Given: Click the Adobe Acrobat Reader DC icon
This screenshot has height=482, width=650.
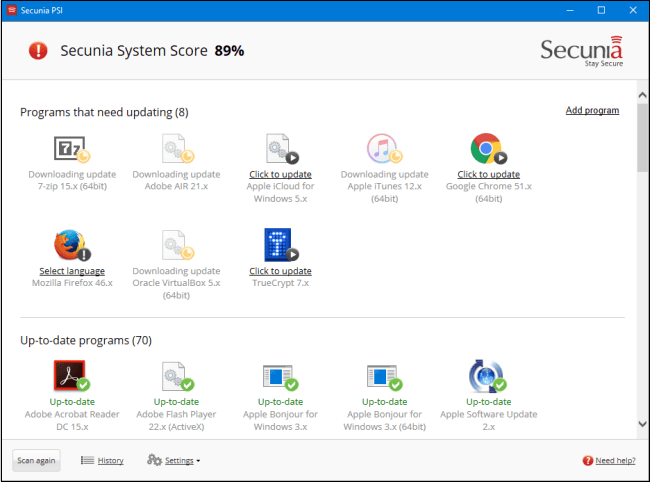Looking at the screenshot, I should click(71, 375).
